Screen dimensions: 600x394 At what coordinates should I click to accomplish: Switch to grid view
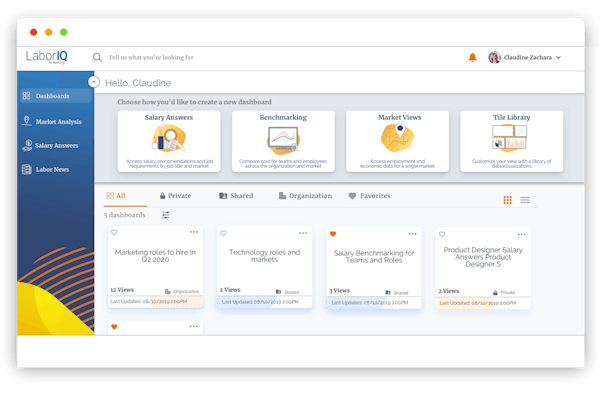tap(507, 200)
